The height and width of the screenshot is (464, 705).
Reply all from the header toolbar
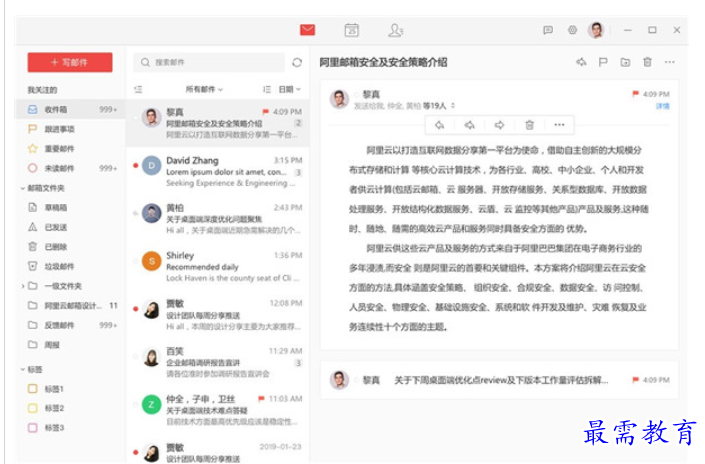(581, 62)
